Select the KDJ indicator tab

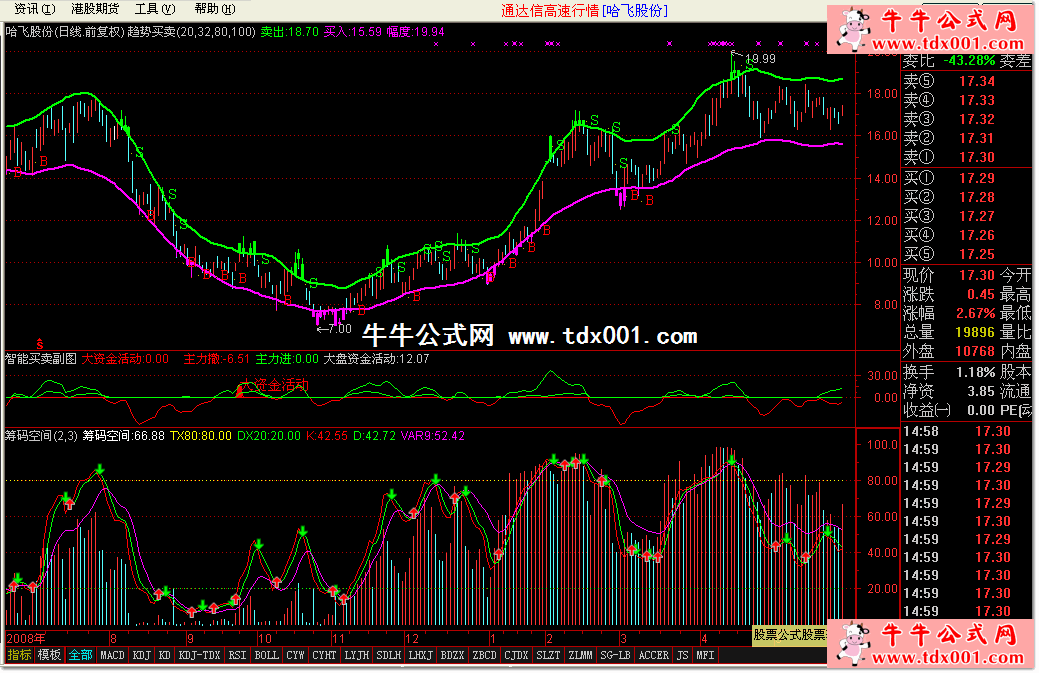142,655
